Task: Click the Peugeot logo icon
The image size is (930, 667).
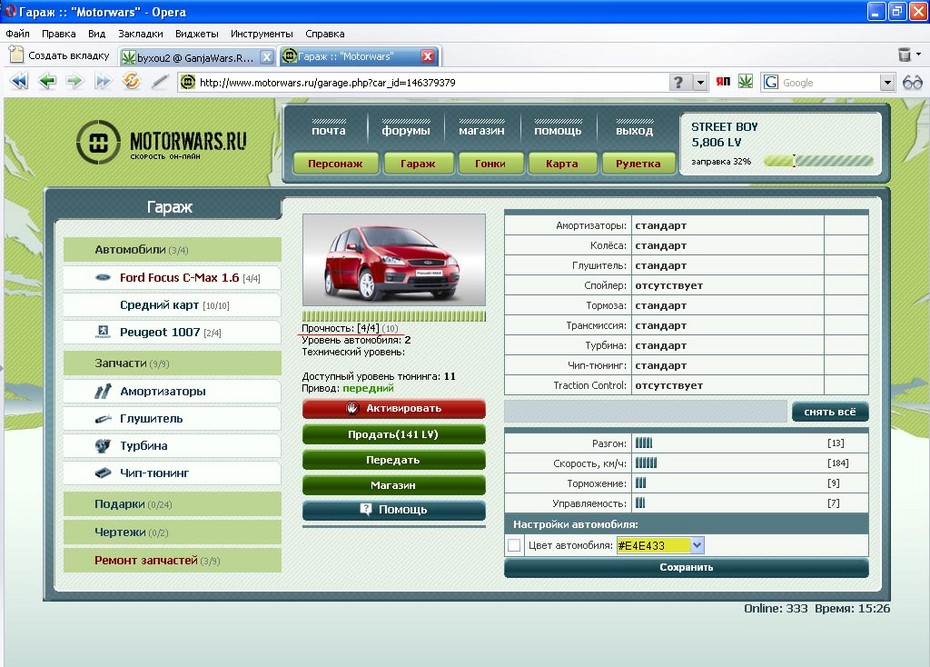Action: click(103, 332)
